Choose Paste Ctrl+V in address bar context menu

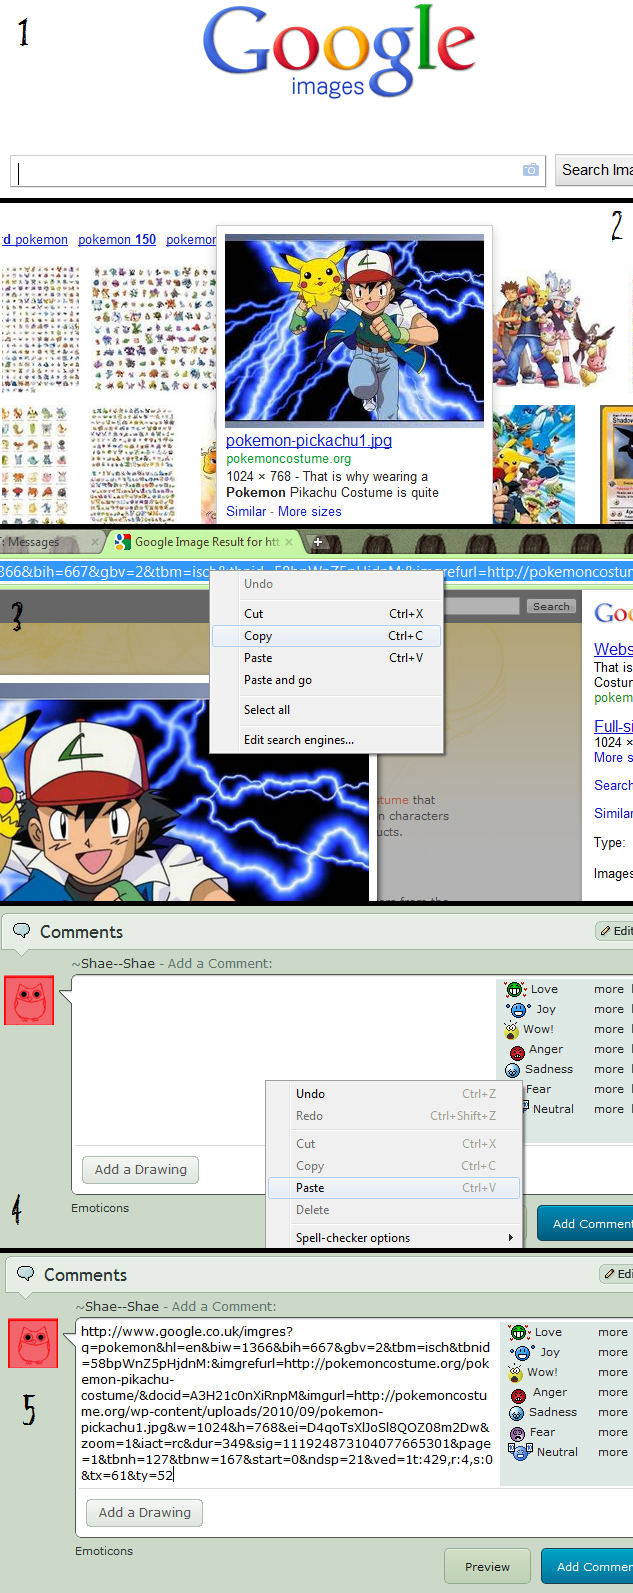coord(326,658)
